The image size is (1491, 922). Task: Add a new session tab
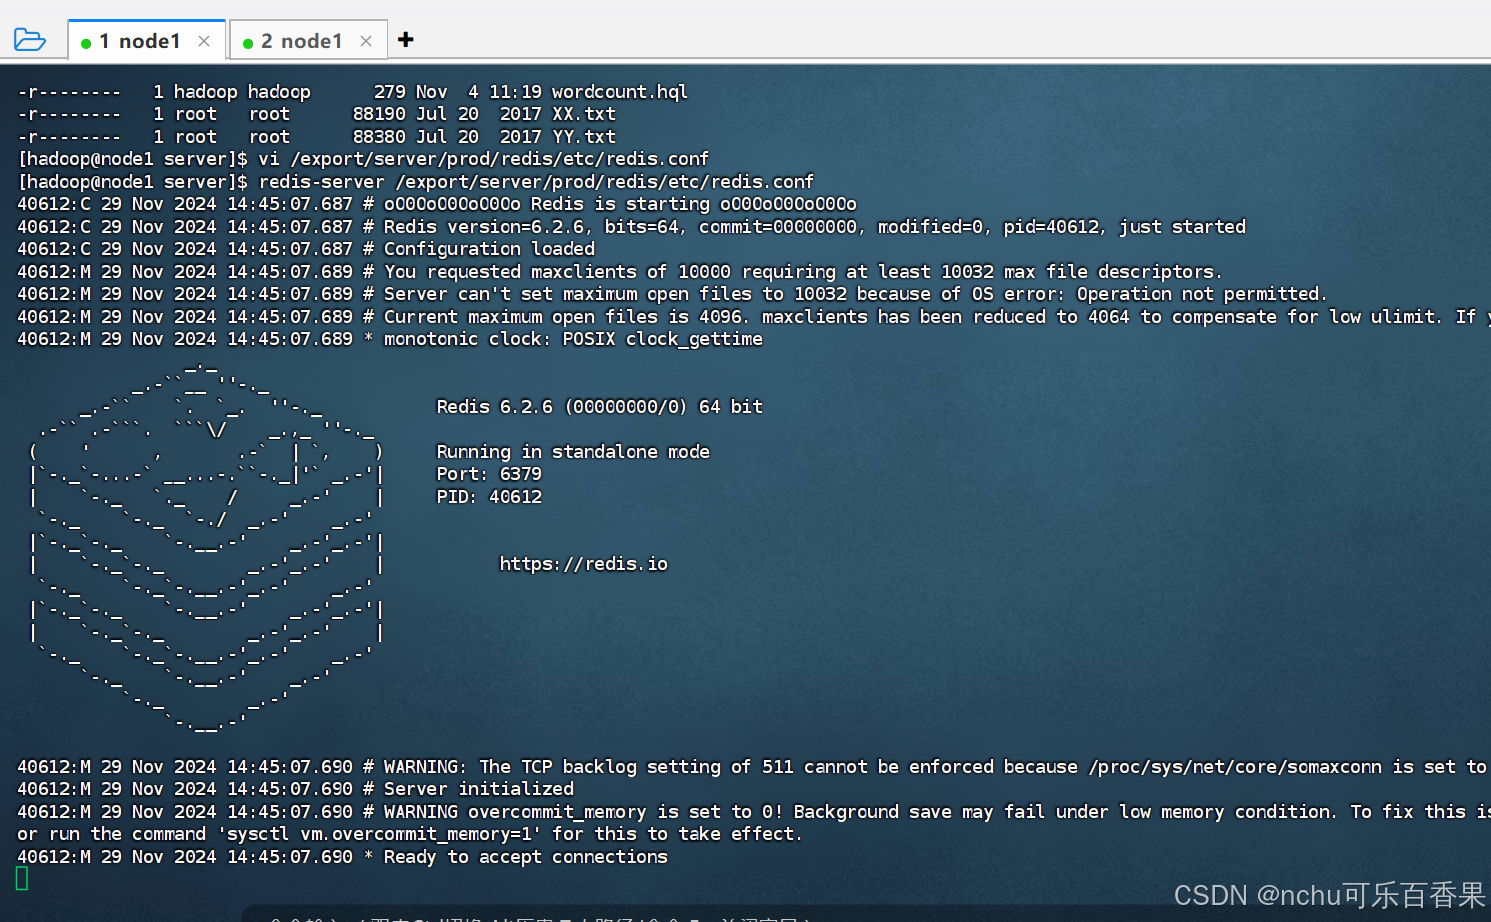click(x=405, y=39)
